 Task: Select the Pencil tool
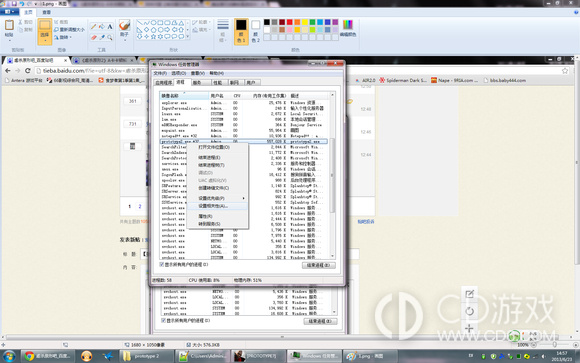[x=94, y=27]
